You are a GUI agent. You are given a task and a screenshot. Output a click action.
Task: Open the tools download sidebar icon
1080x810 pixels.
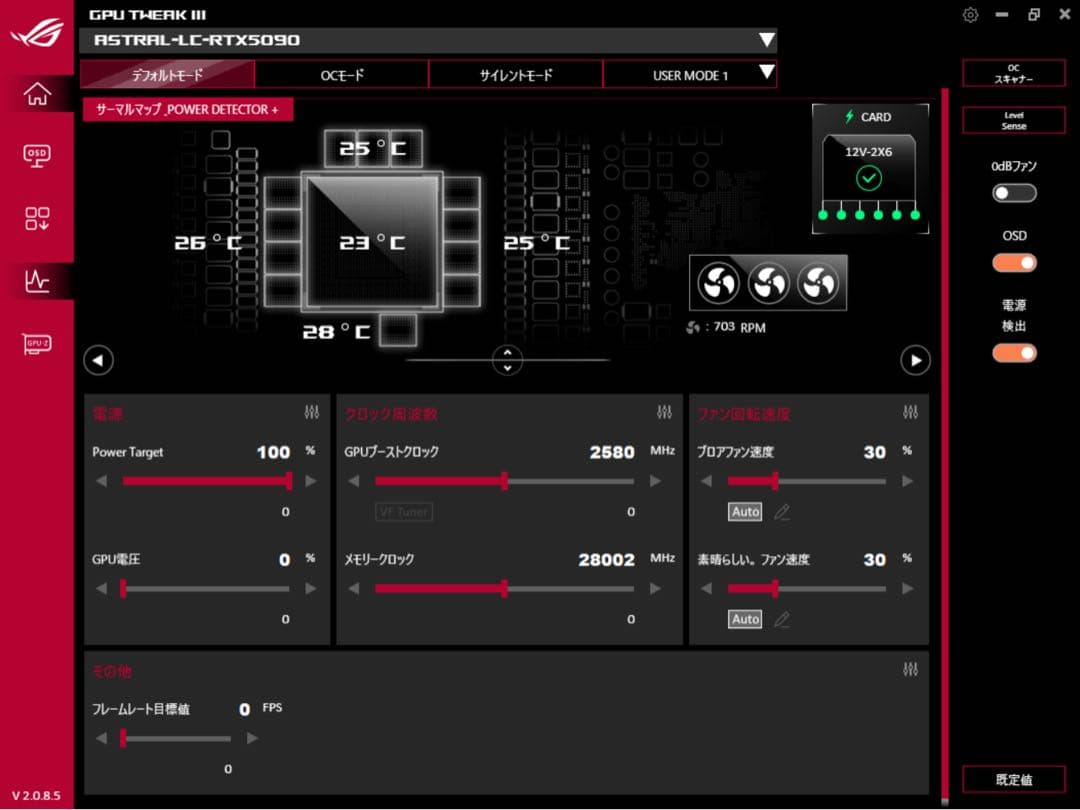(37, 218)
